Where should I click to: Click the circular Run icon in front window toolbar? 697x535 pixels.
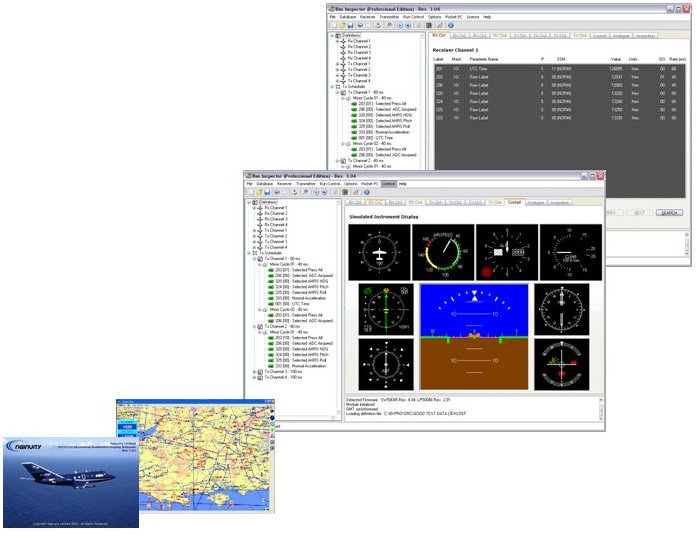coord(316,192)
